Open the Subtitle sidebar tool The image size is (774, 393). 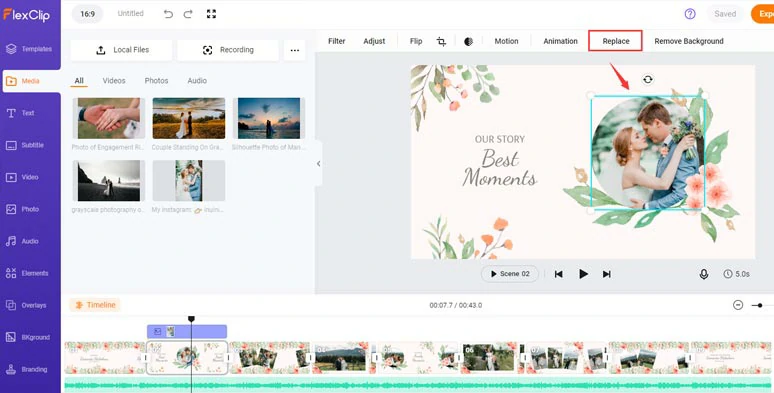[25, 145]
